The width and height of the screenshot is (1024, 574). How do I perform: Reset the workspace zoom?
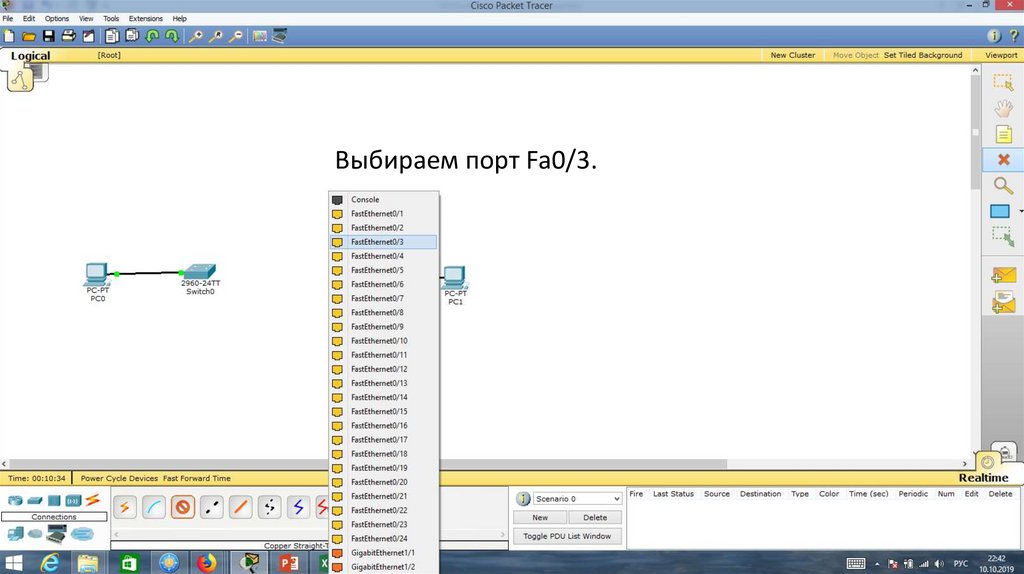pos(216,36)
